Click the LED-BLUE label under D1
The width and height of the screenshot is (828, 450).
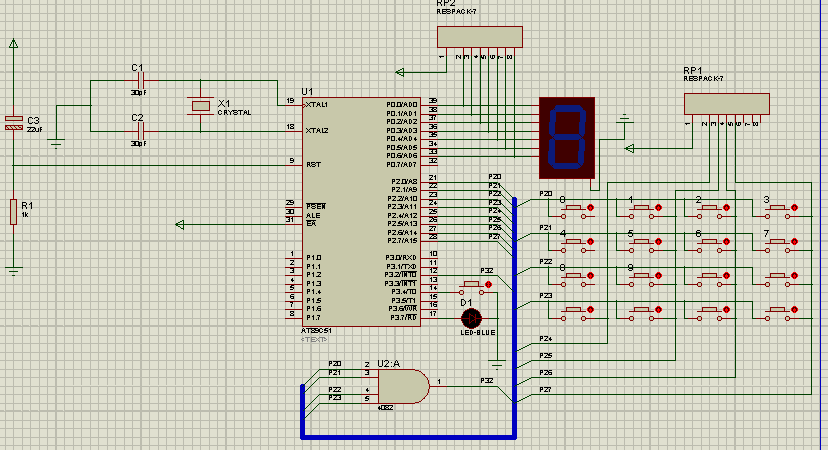click(478, 332)
